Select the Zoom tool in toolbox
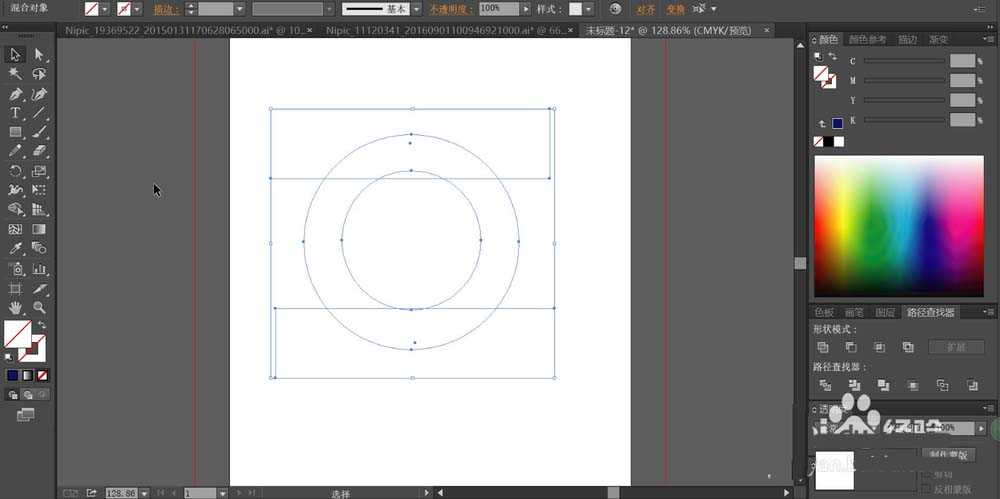 tap(39, 307)
